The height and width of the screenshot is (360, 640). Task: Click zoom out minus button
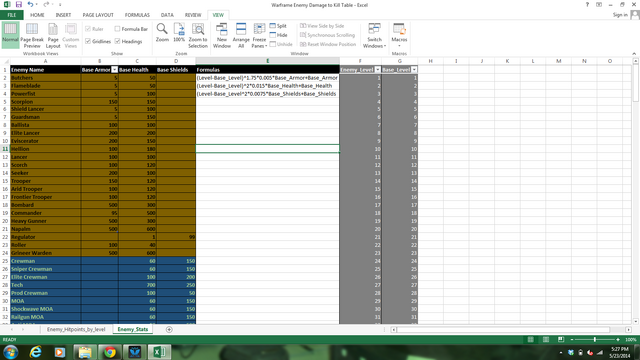click(572, 340)
